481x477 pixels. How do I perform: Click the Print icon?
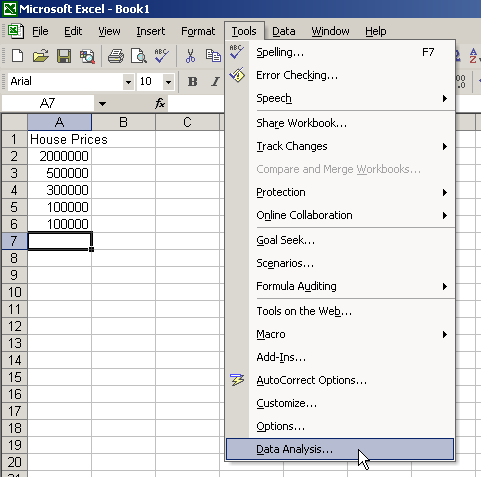tap(116, 56)
